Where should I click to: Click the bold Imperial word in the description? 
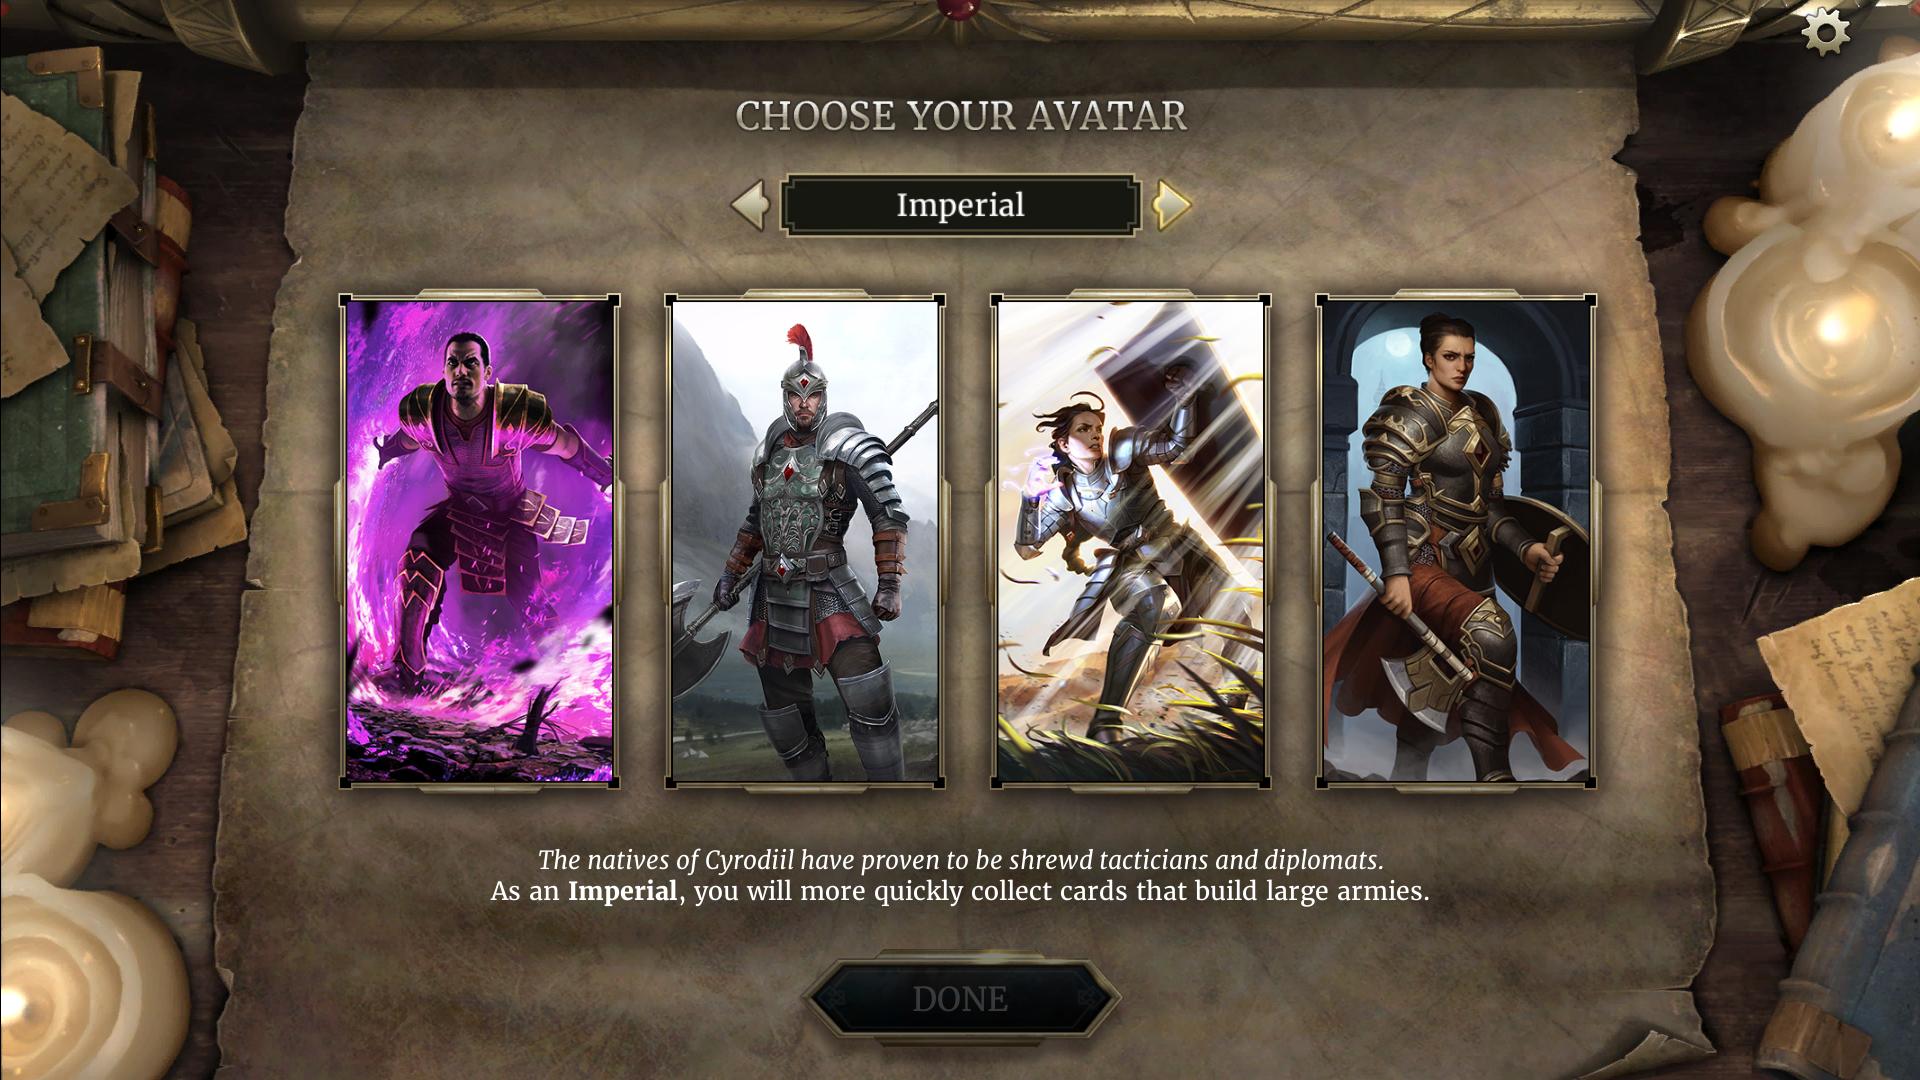(622, 891)
